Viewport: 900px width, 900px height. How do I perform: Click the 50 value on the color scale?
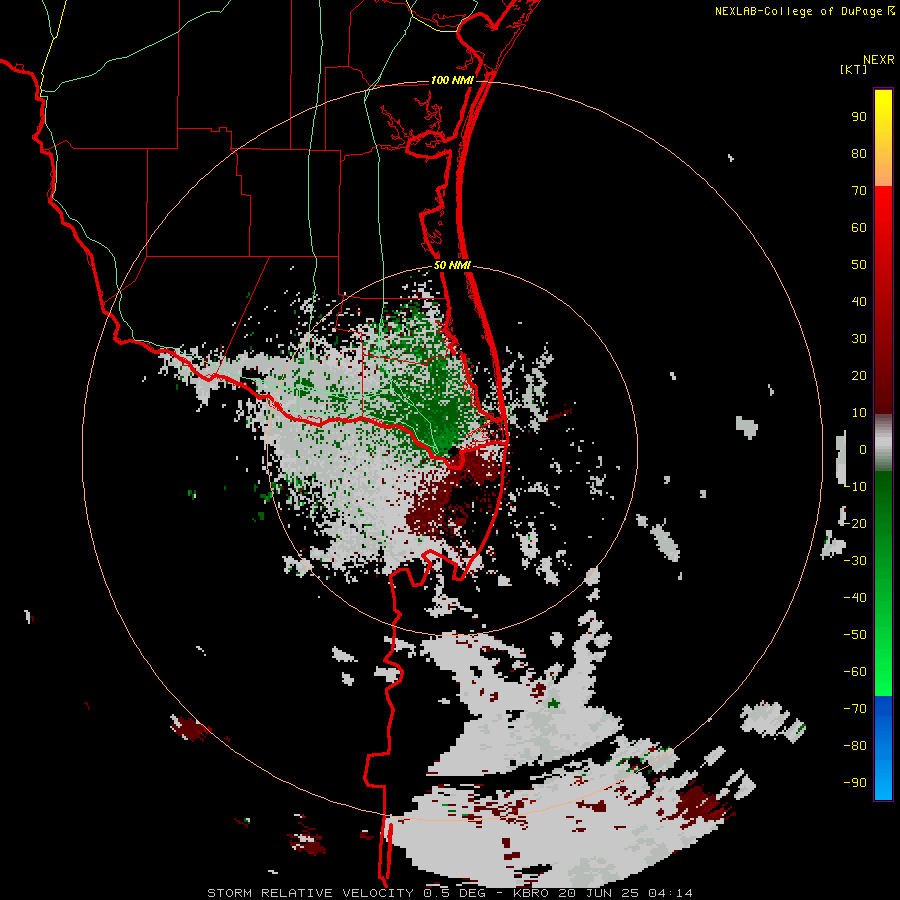click(859, 265)
